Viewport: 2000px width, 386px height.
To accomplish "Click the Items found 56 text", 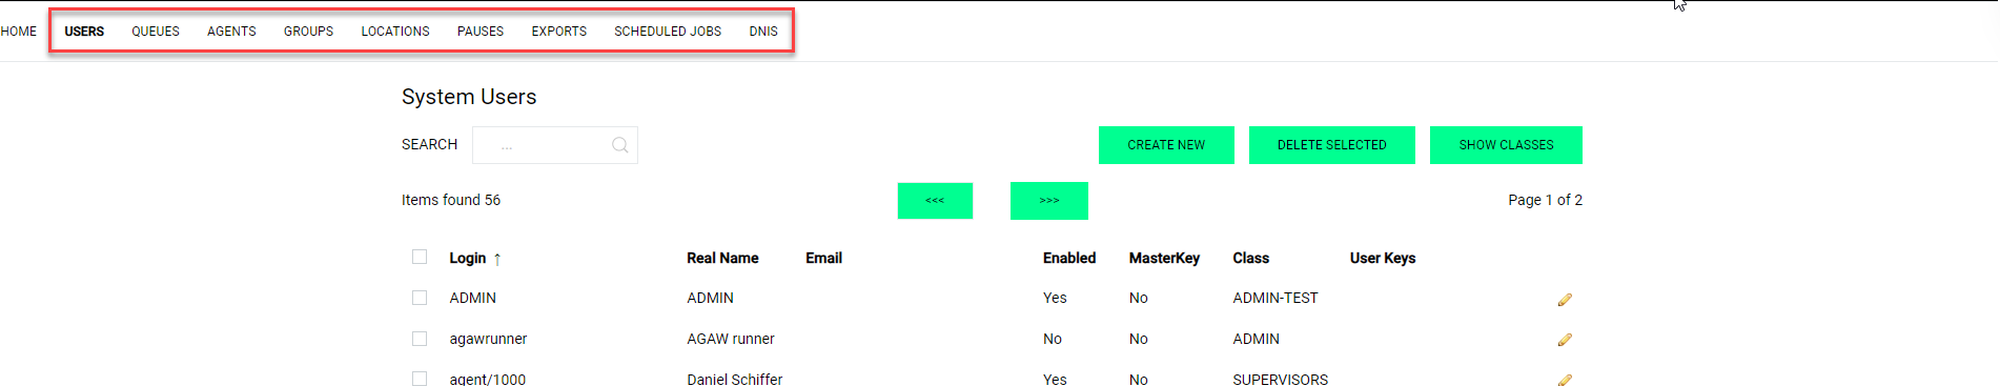I will (451, 200).
